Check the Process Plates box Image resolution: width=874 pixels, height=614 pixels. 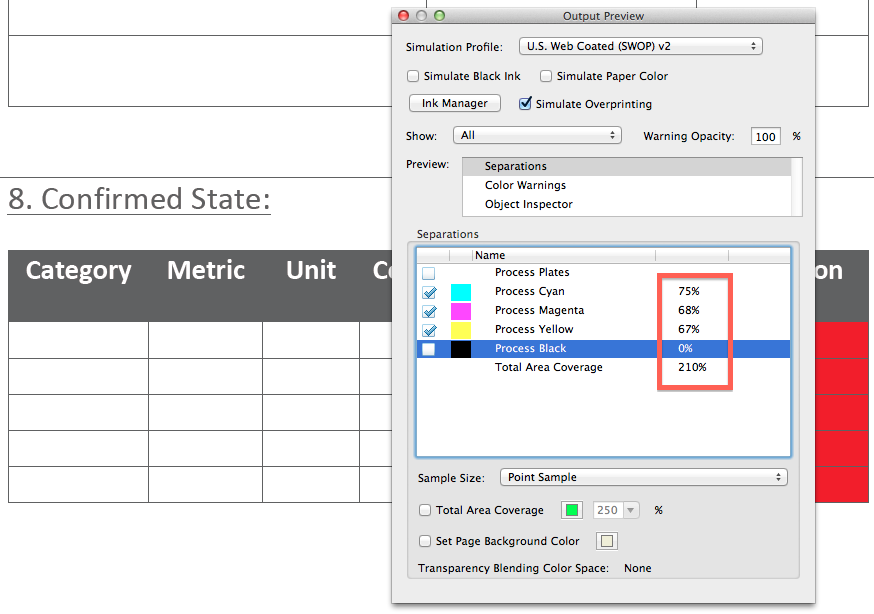tap(430, 273)
